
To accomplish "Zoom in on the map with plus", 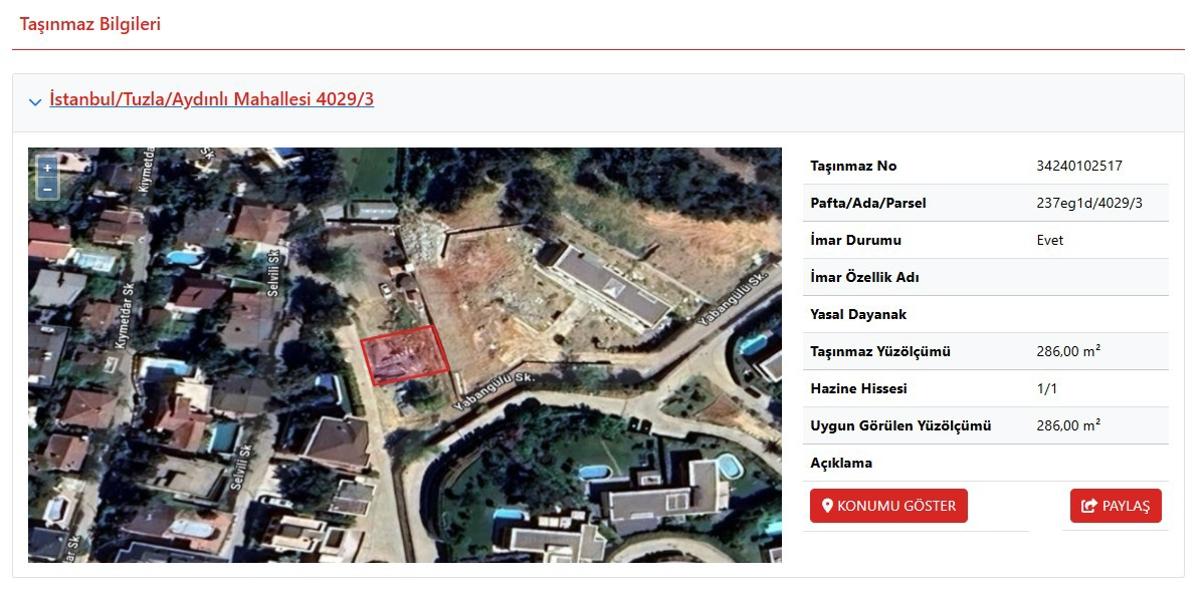I will click(46, 168).
